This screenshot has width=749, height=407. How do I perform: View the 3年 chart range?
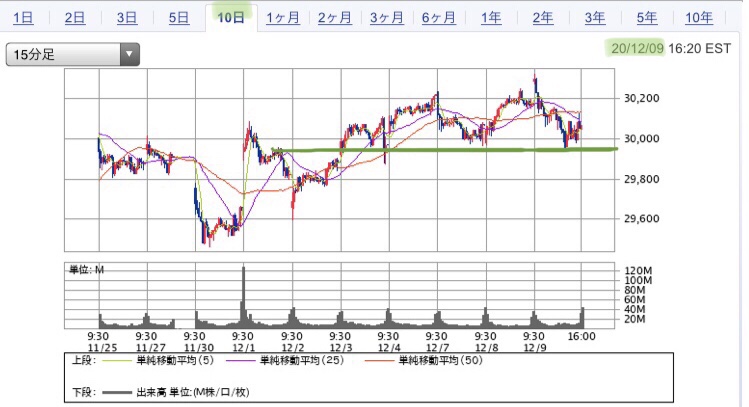[595, 18]
